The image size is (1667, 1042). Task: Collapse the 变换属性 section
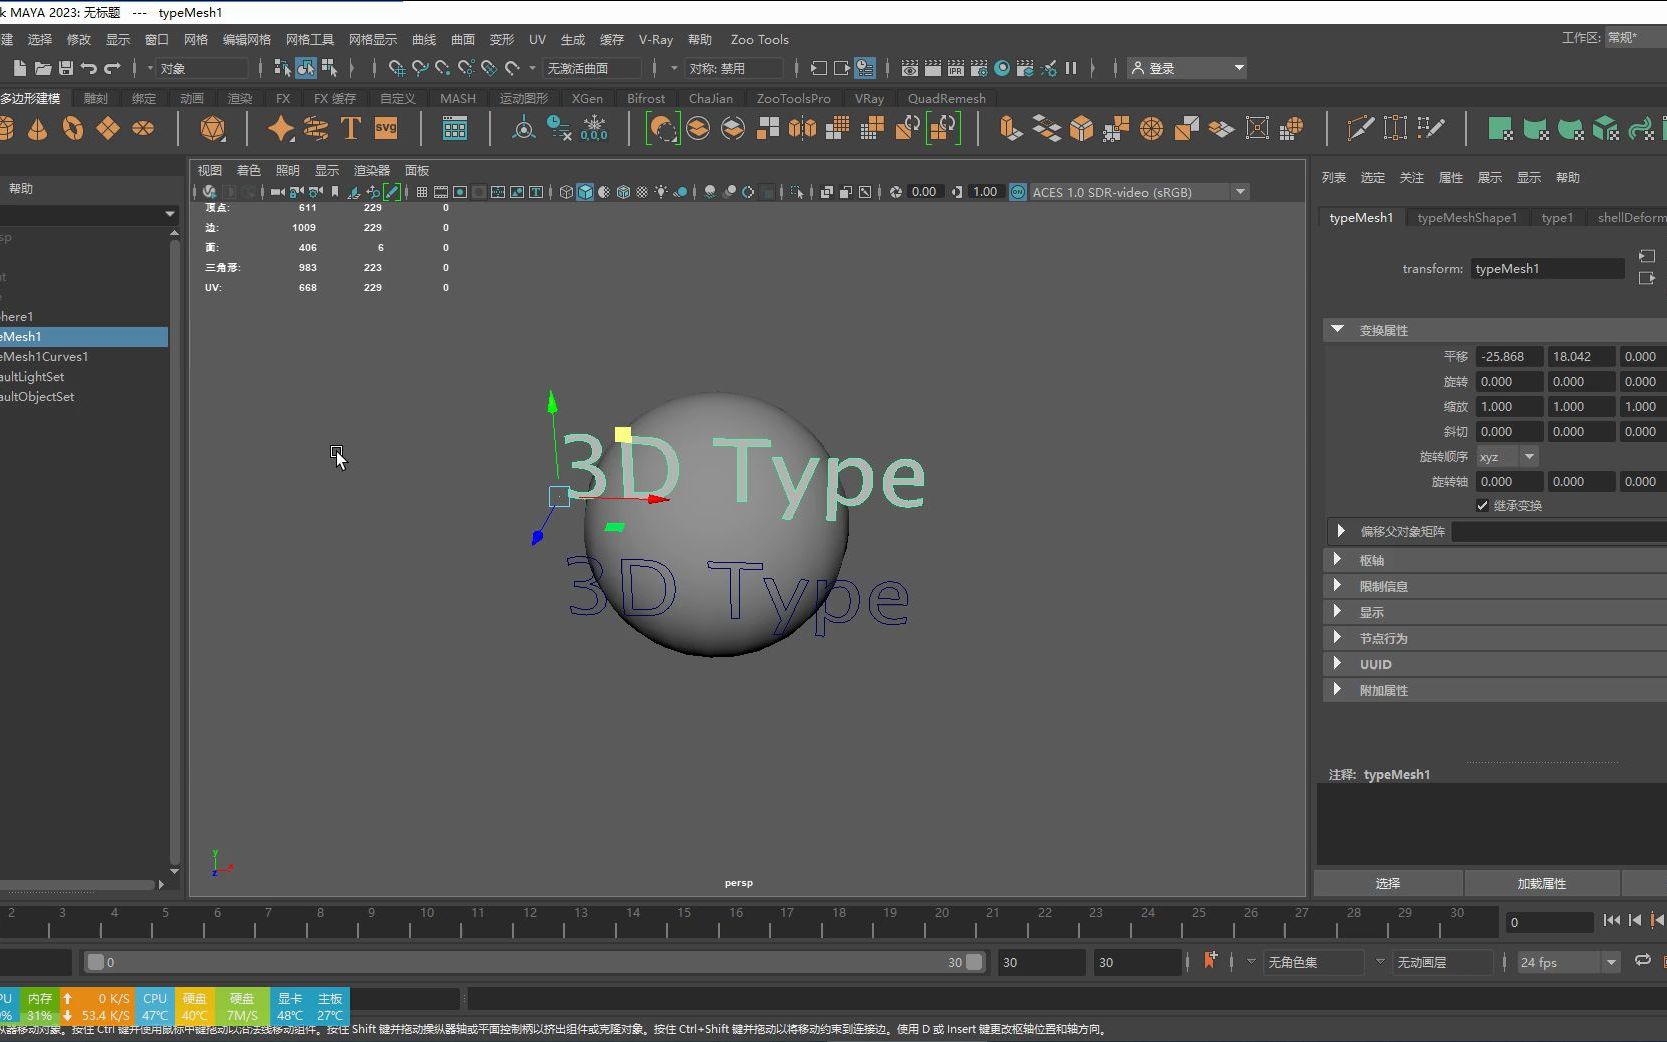(1337, 329)
